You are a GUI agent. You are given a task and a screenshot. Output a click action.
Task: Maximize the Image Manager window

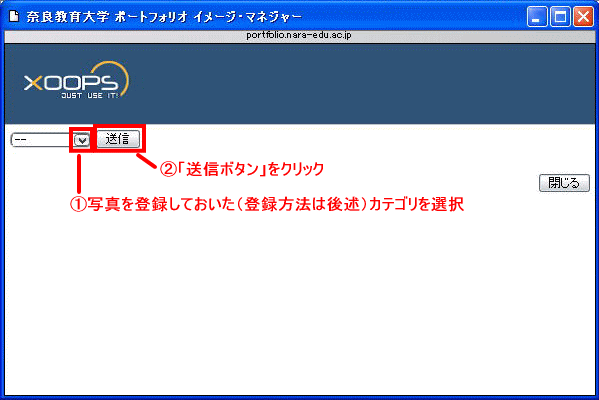tap(560, 17)
